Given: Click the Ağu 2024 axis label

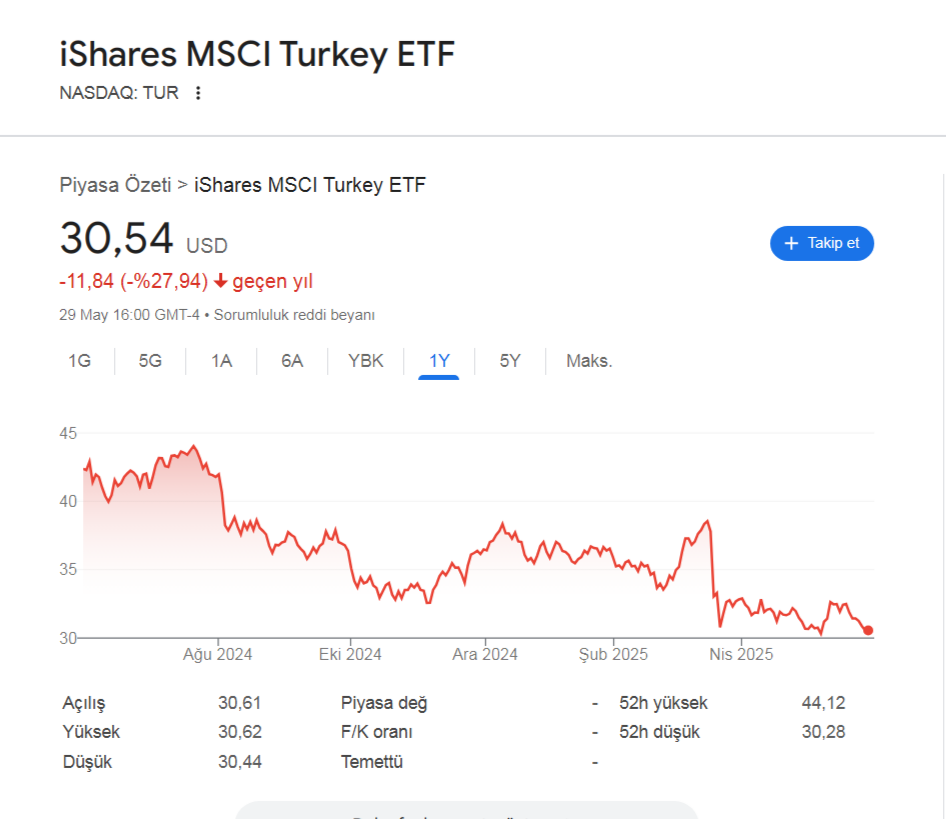Looking at the screenshot, I should click(218, 654).
